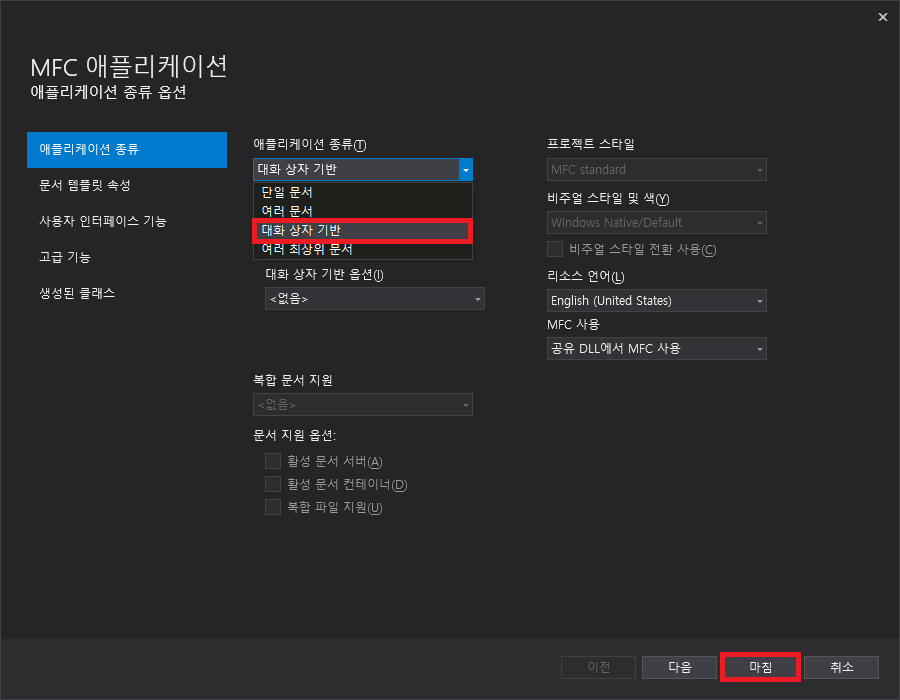Open the 프로젝트 스타일 dropdown
The width and height of the screenshot is (900, 700).
(656, 169)
